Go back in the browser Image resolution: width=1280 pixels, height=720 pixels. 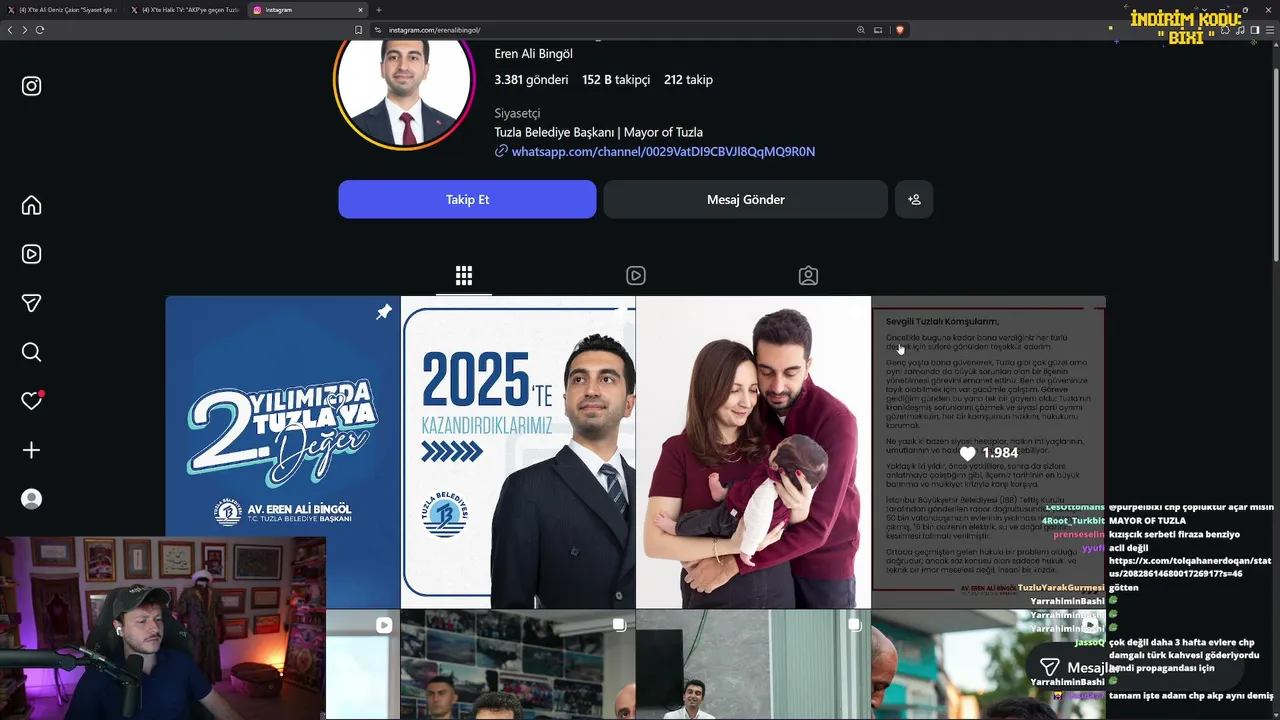(x=10, y=30)
